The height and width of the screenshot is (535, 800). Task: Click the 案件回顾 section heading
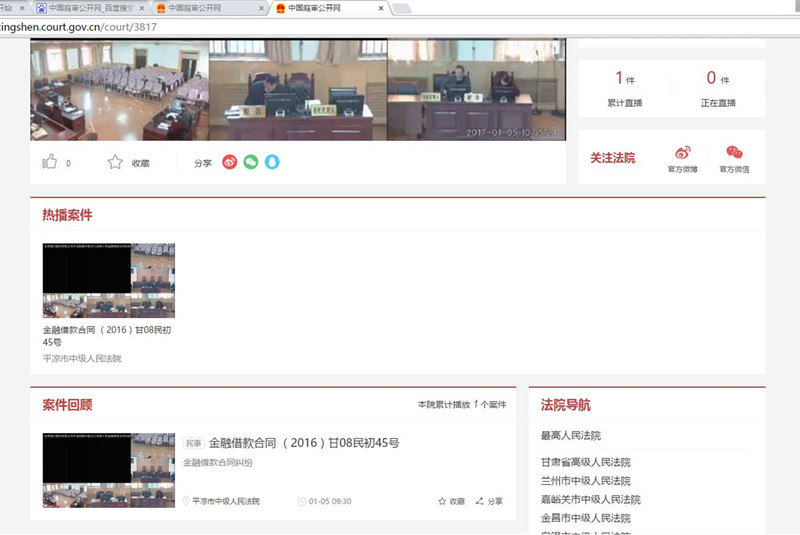click(x=67, y=405)
